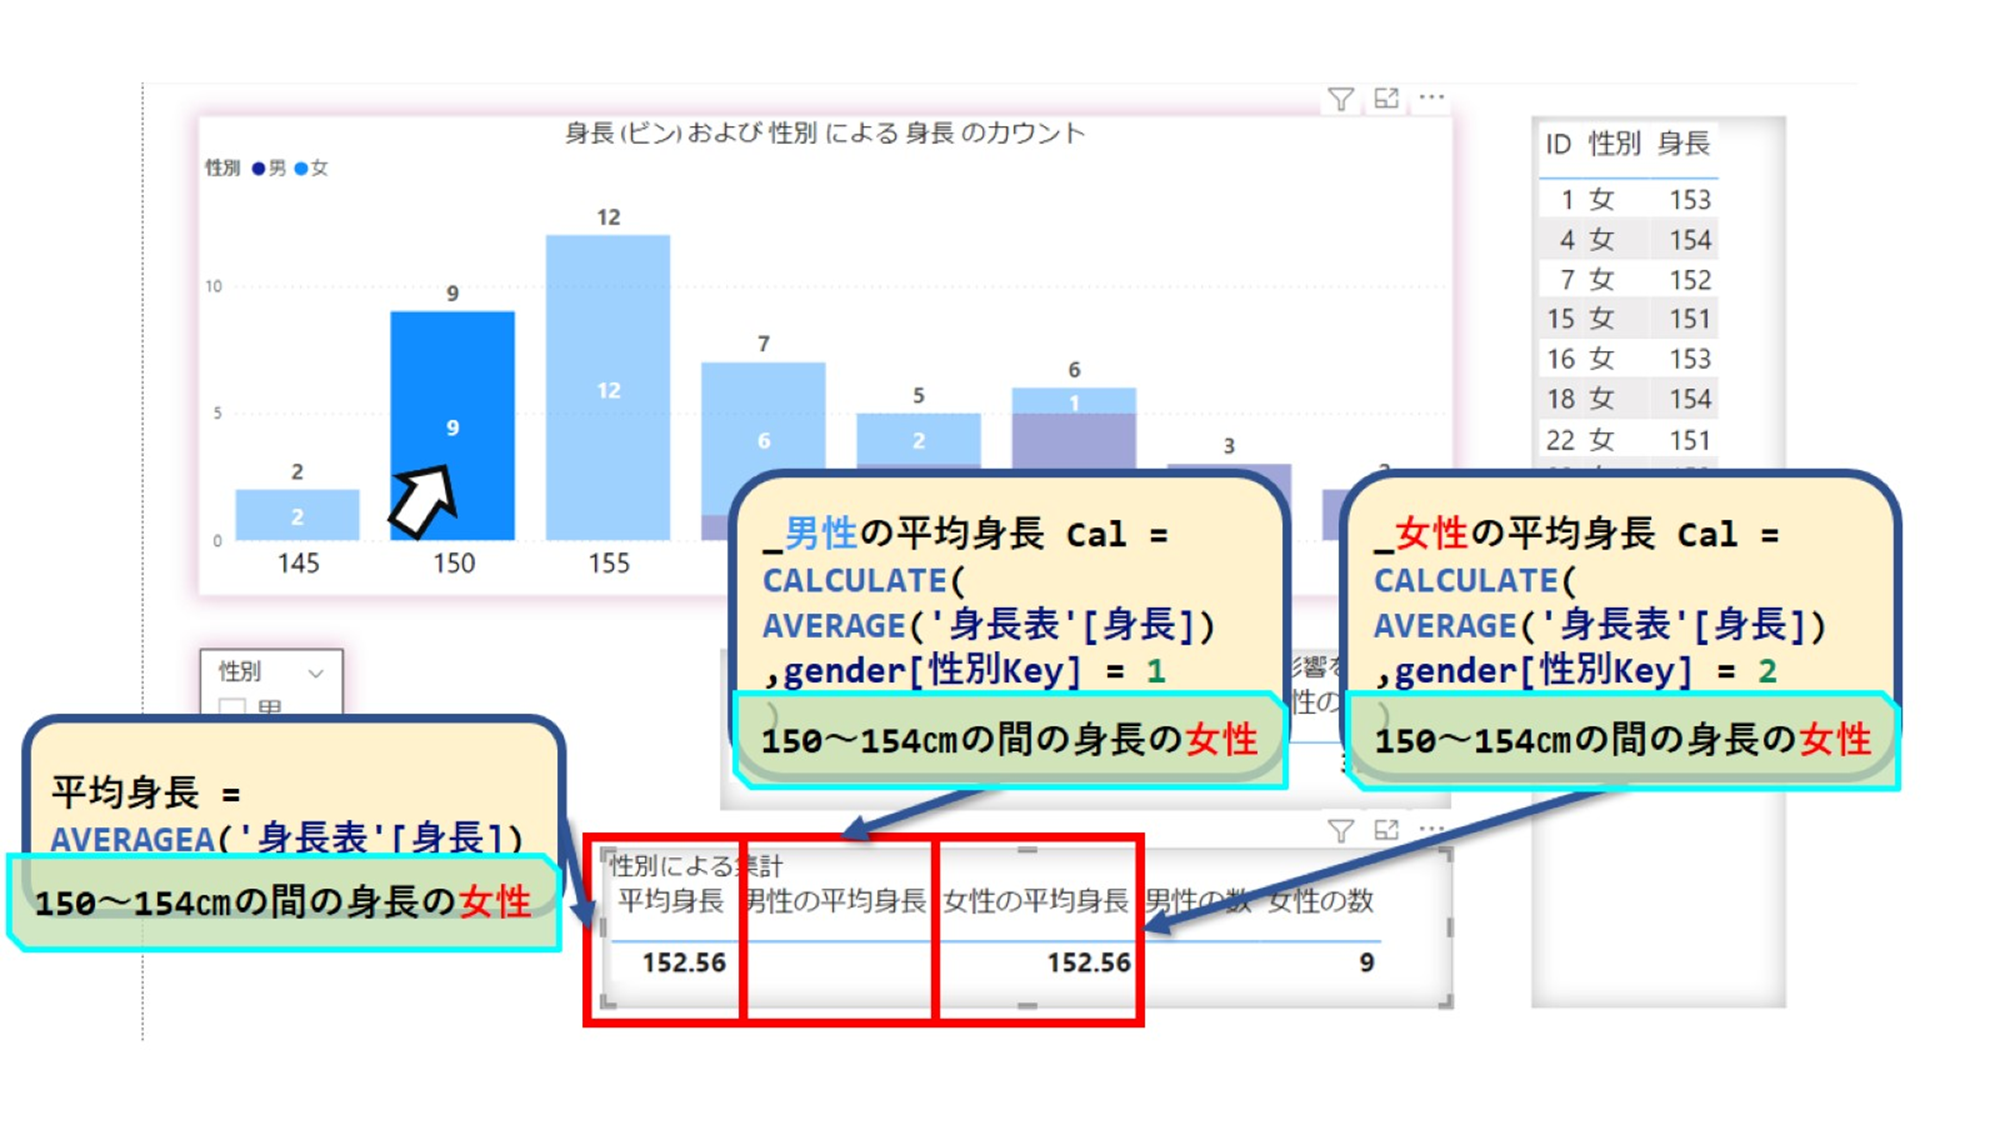Click 性別 column header in ID table
The width and height of the screenshot is (2000, 1125).
pyautogui.click(x=1614, y=144)
